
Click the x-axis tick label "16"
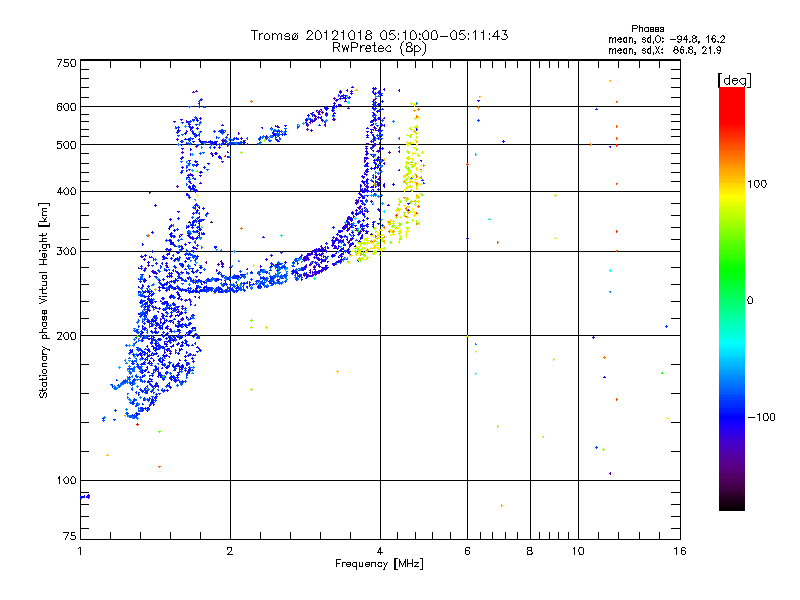click(x=680, y=551)
